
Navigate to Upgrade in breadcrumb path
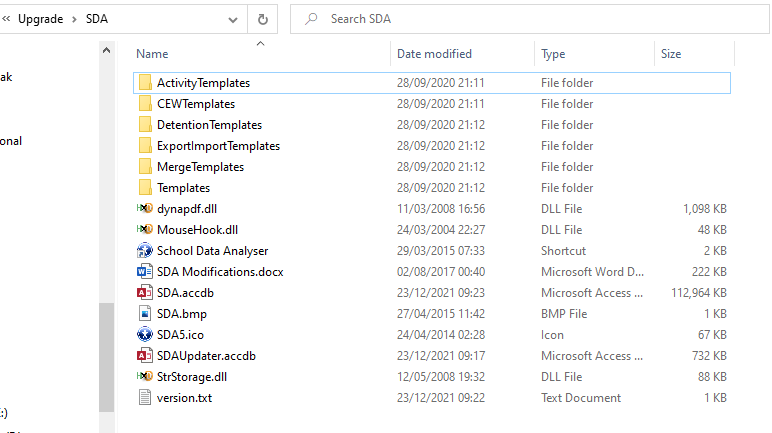[41, 19]
